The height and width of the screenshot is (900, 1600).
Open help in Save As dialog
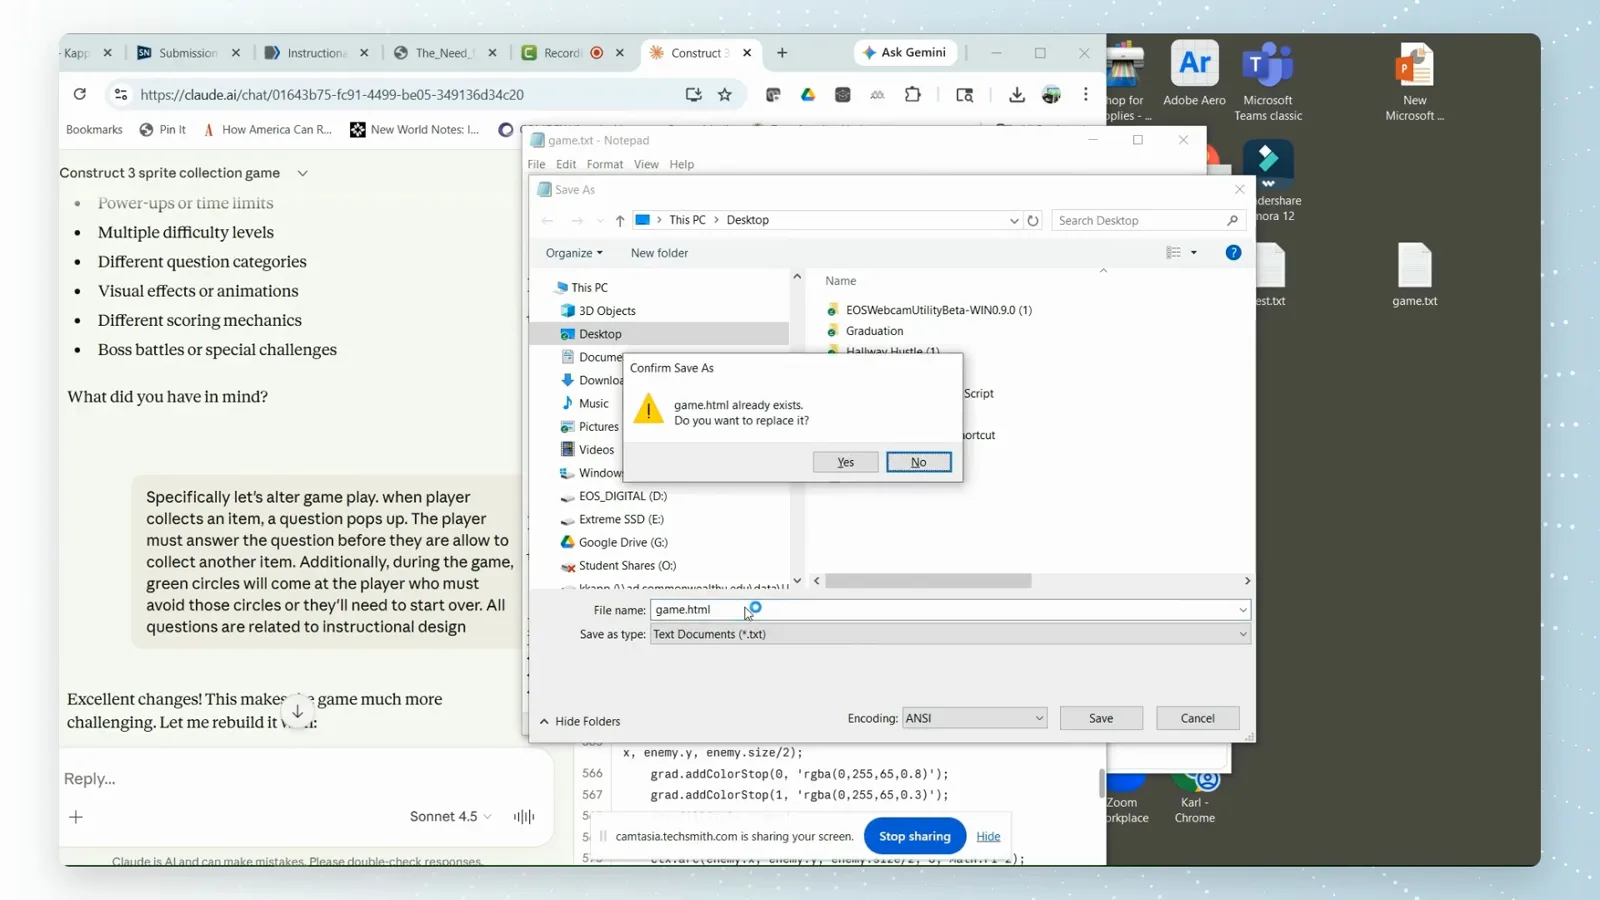[1233, 253]
